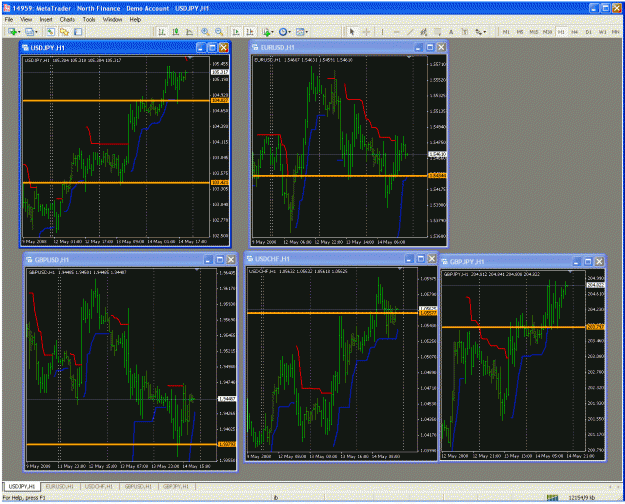The height and width of the screenshot is (504, 625).
Task: Open the Indicators list icon
Action: pyautogui.click(x=266, y=32)
